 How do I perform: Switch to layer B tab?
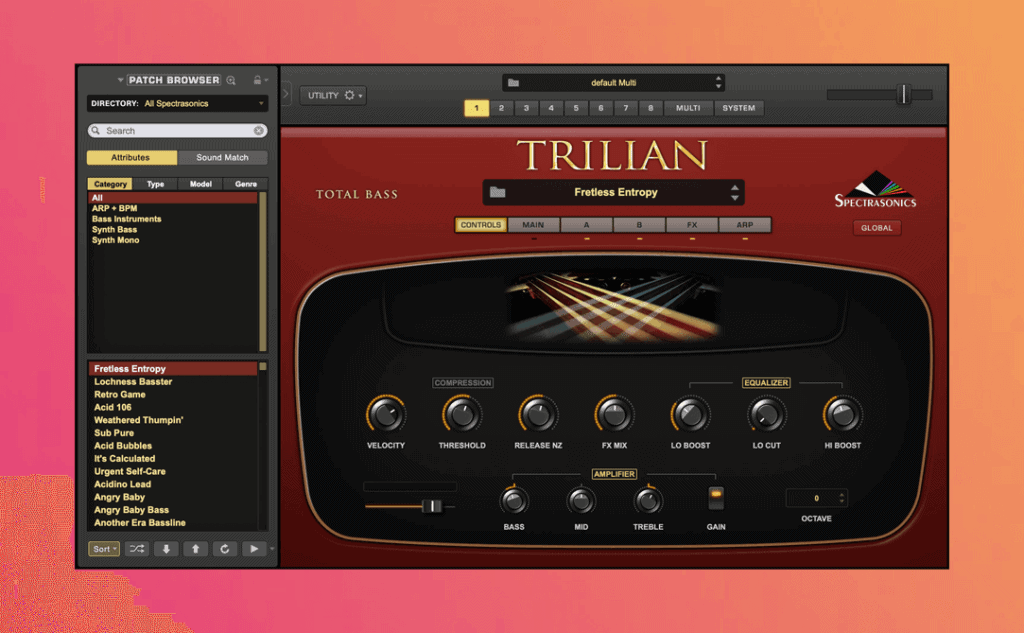(x=639, y=225)
